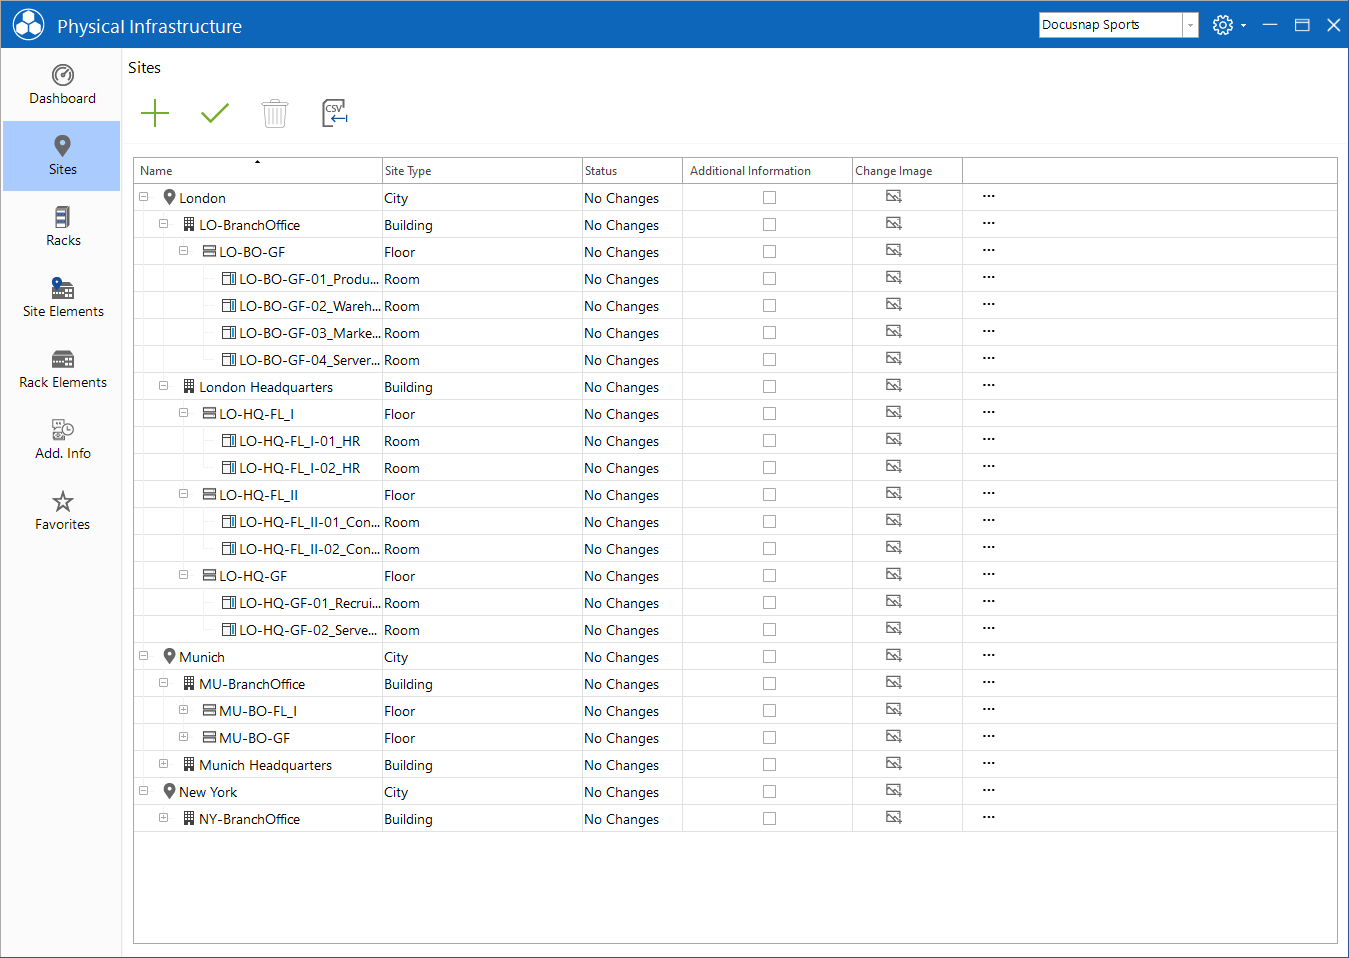The image size is (1349, 958).
Task: Click the Docusnap logo icon
Action: click(x=28, y=25)
